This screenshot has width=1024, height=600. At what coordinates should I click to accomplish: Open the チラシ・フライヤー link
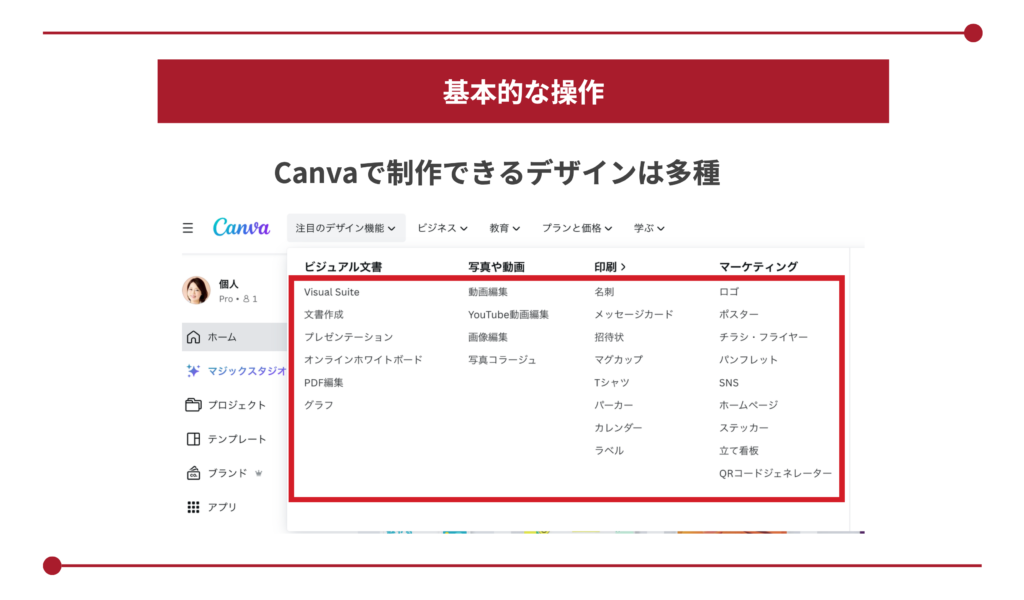(763, 337)
